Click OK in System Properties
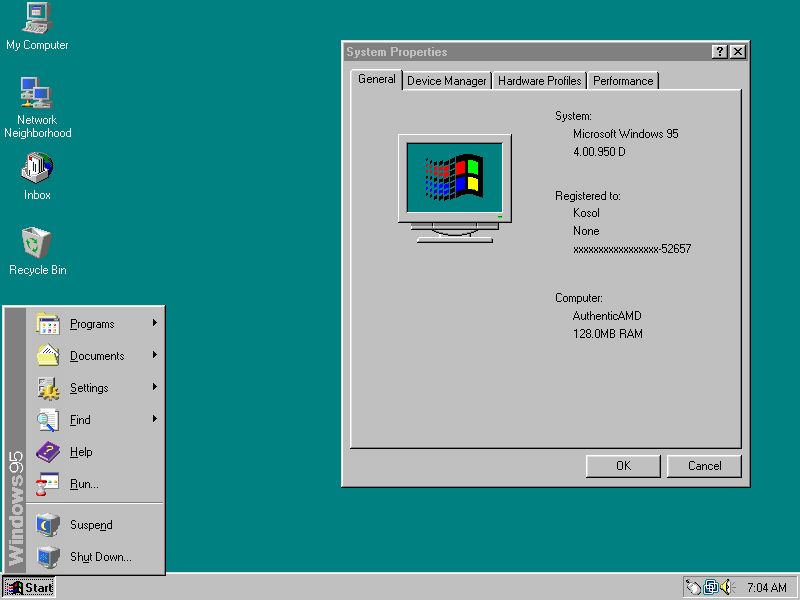Screen dimensions: 800x600 point(623,466)
